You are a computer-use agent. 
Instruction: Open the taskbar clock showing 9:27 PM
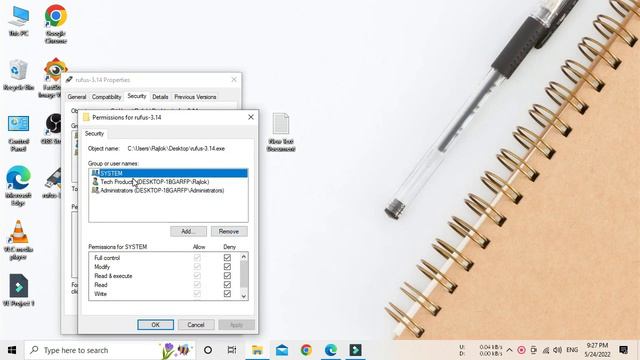(597, 350)
